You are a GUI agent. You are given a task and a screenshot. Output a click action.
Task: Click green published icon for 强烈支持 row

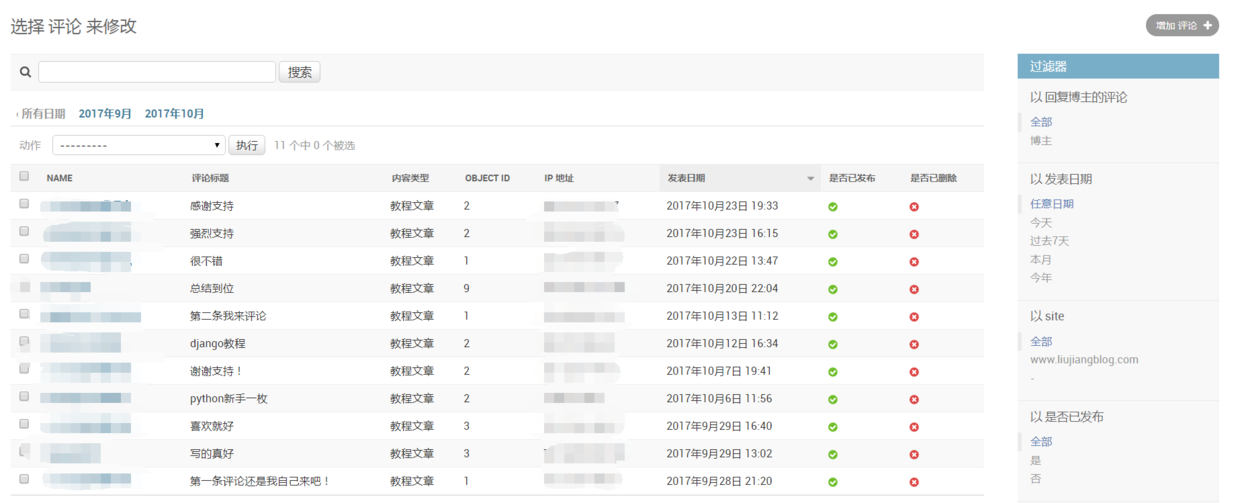pos(833,234)
